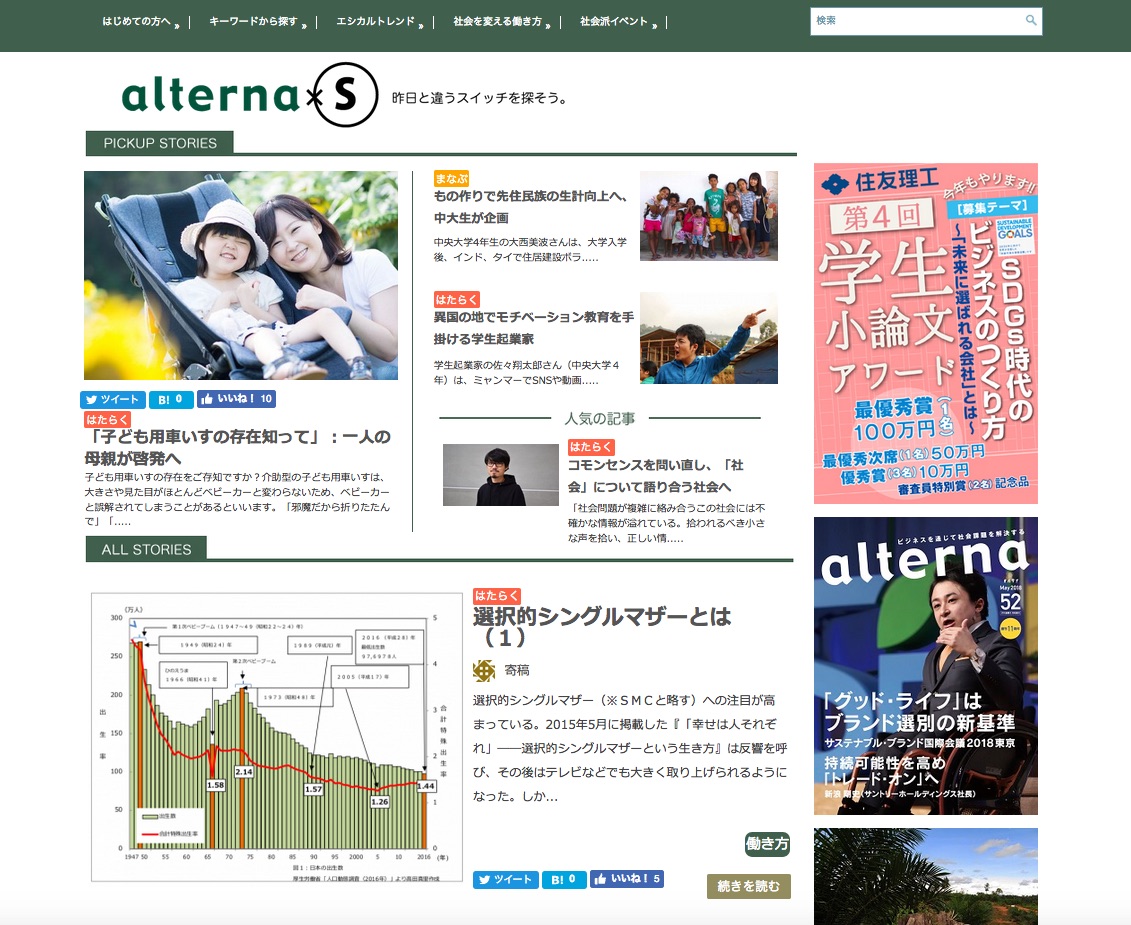Click the いいね! 5 like icon at the bottom
This screenshot has height=925, width=1131.
point(627,880)
